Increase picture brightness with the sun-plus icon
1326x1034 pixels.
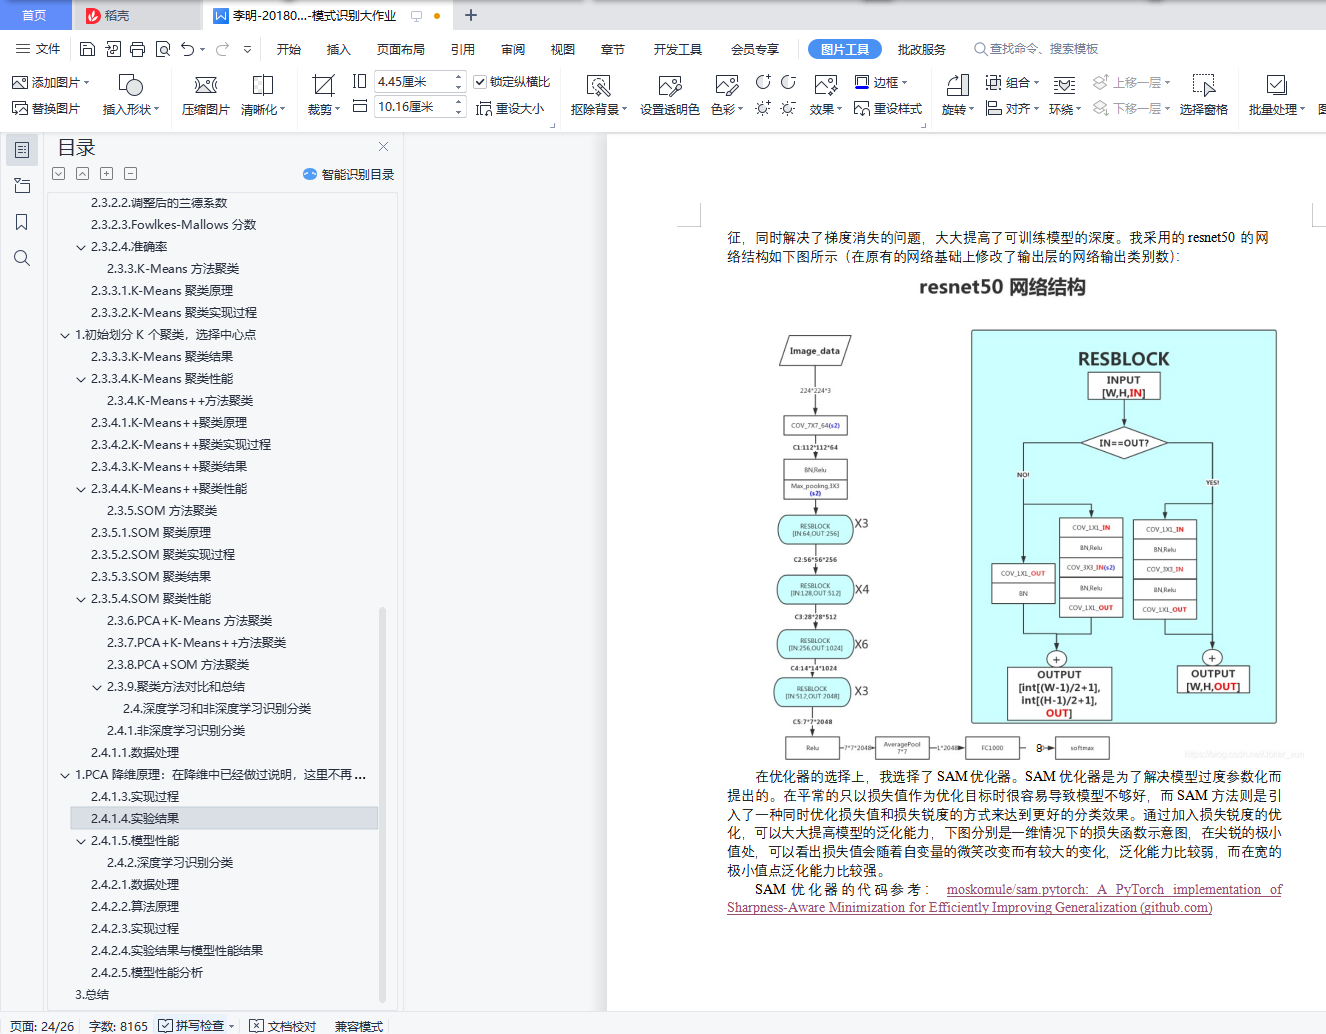pos(763,108)
